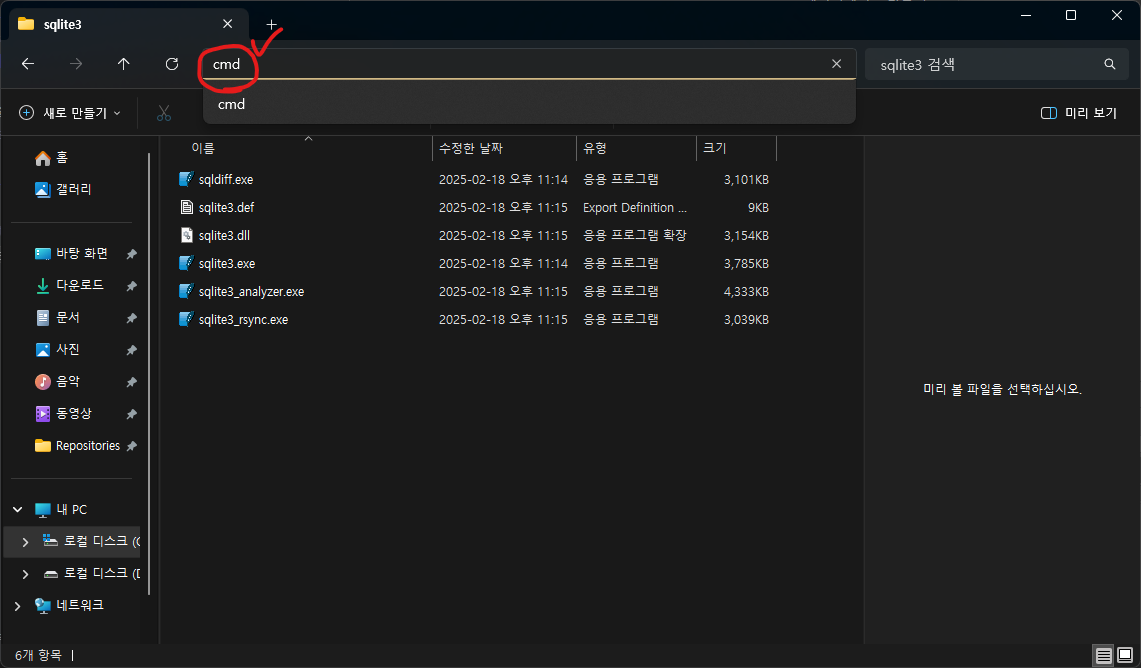Image resolution: width=1141 pixels, height=668 pixels.
Task: Click the cut scissors icon
Action: (x=164, y=113)
